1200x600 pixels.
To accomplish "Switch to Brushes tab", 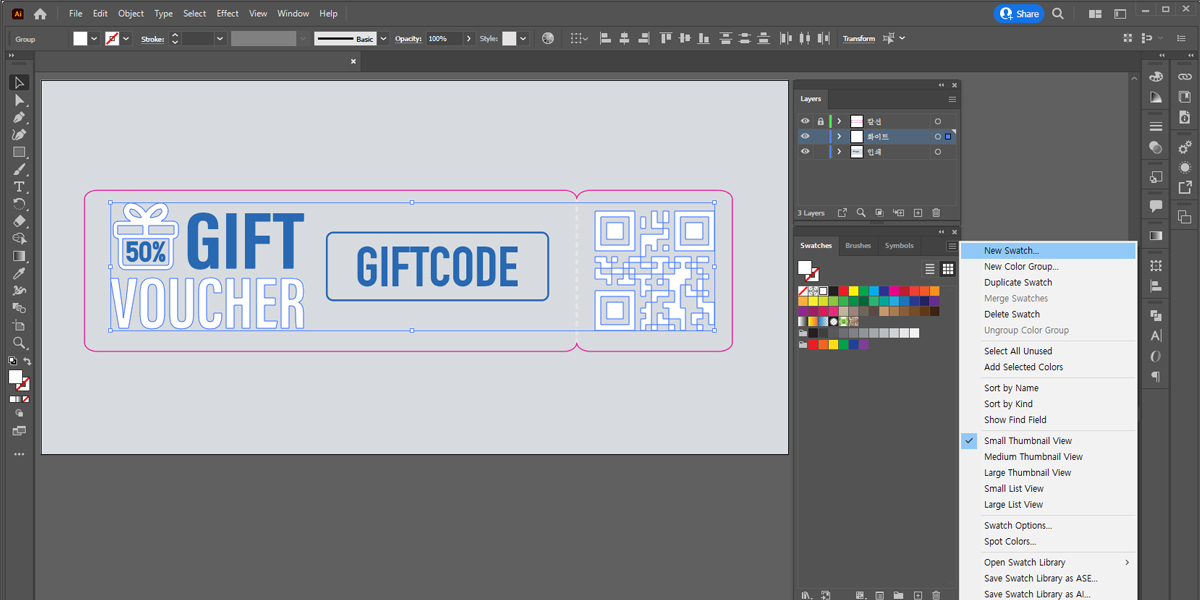I will coord(858,245).
